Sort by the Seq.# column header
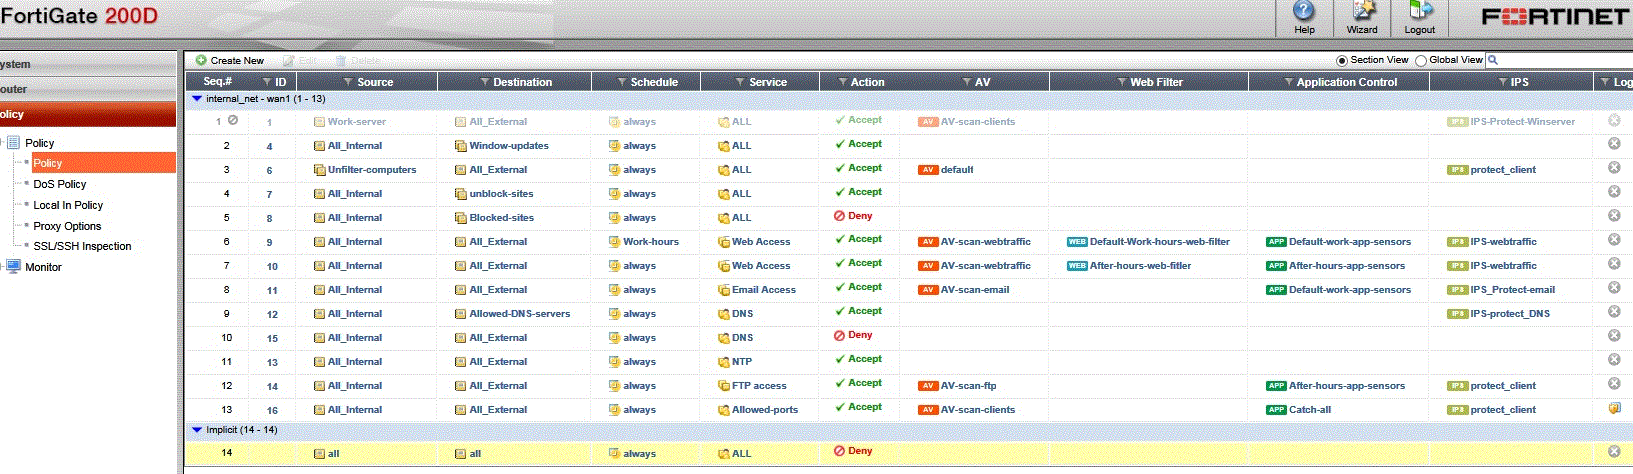 pos(217,82)
